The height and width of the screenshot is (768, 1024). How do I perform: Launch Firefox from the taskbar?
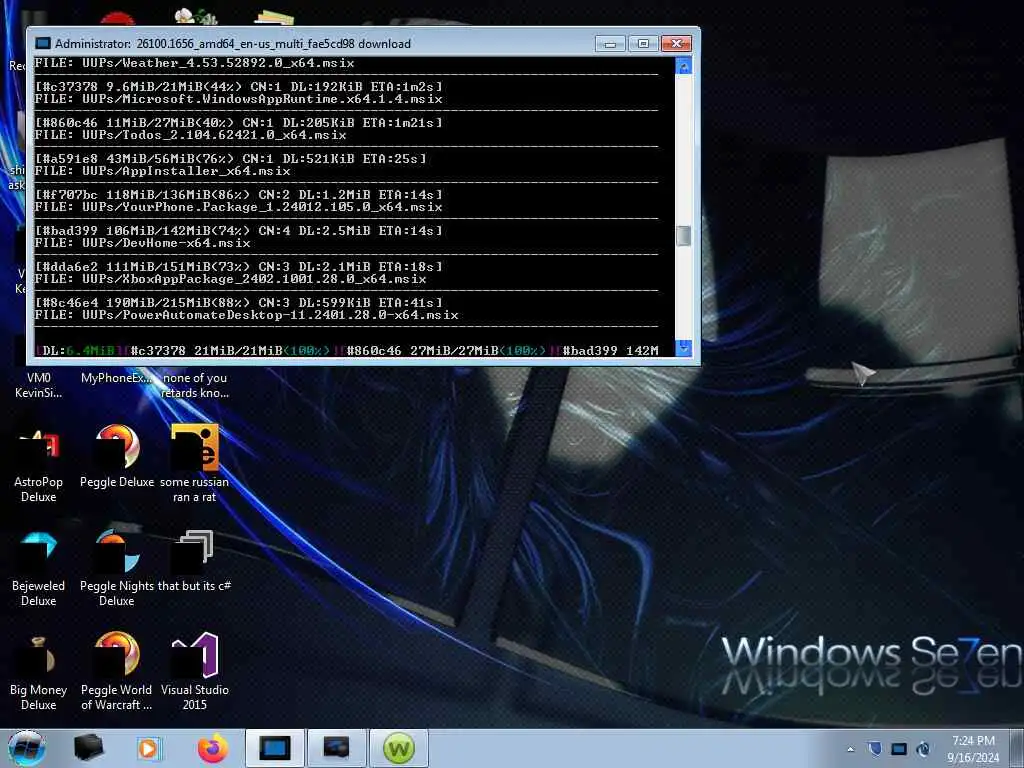pos(213,748)
